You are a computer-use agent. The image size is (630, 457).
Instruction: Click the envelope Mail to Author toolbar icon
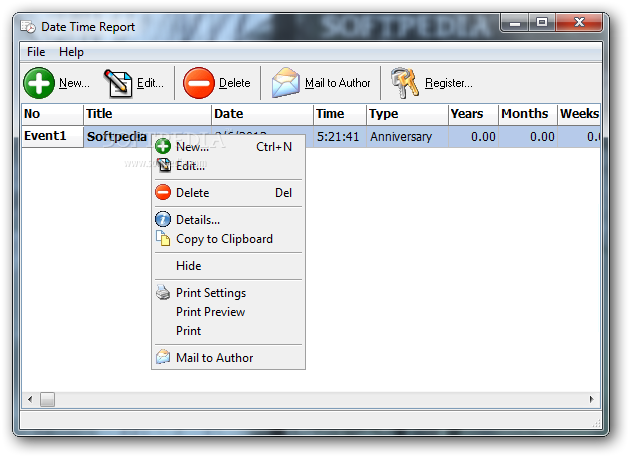(285, 82)
